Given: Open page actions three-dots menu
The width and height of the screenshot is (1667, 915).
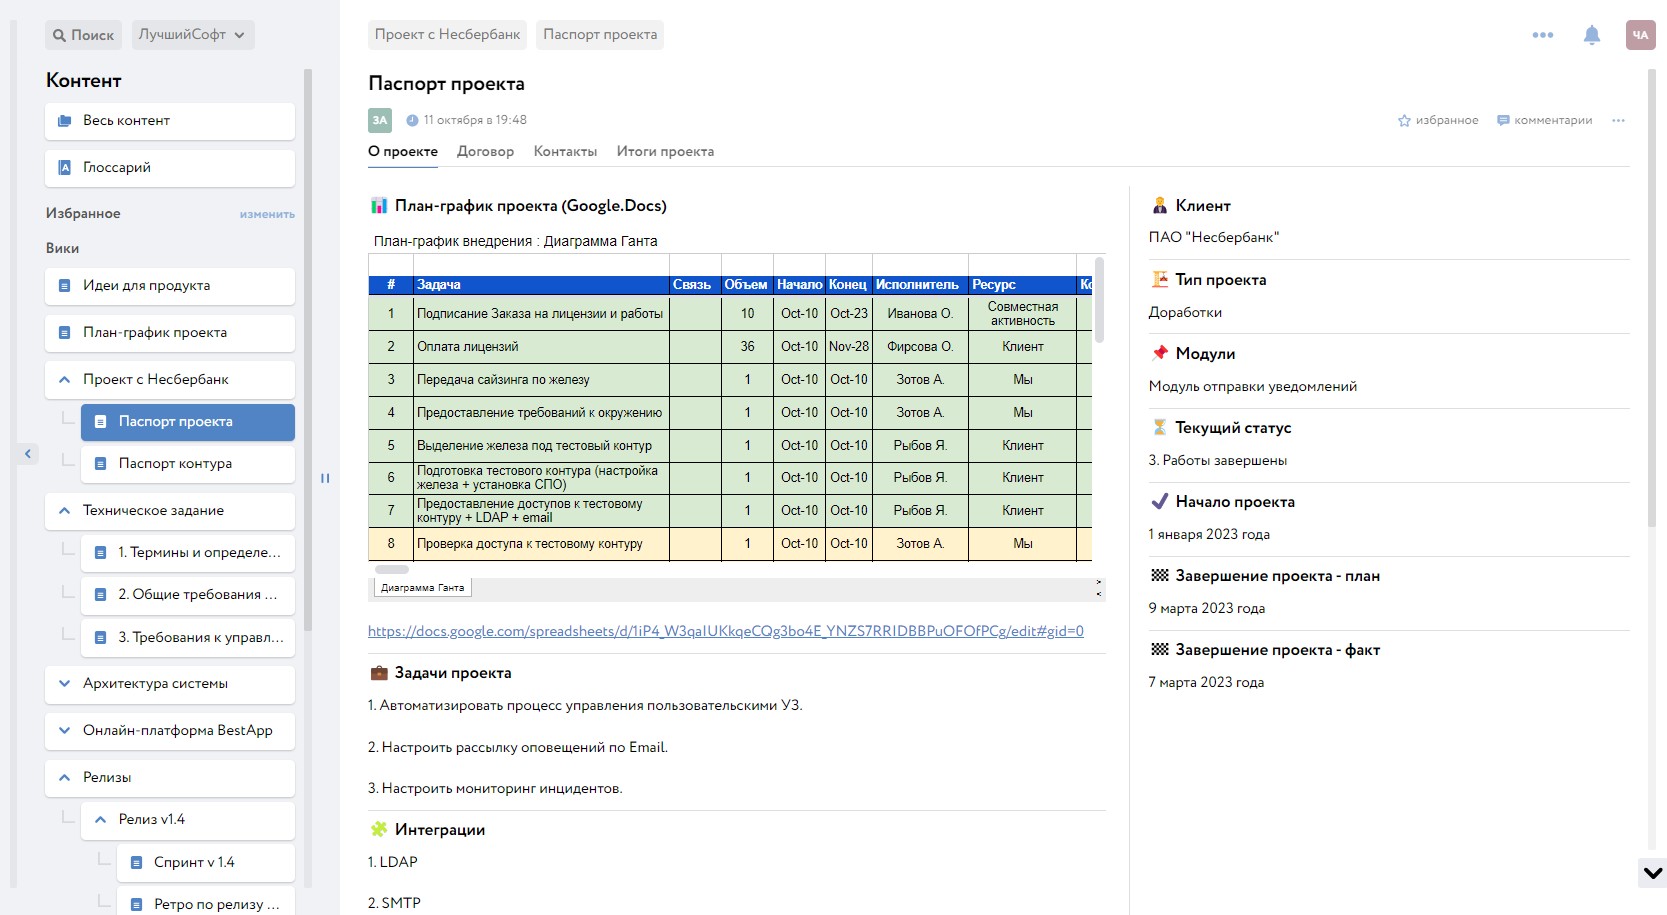Looking at the screenshot, I should coord(1618,121).
